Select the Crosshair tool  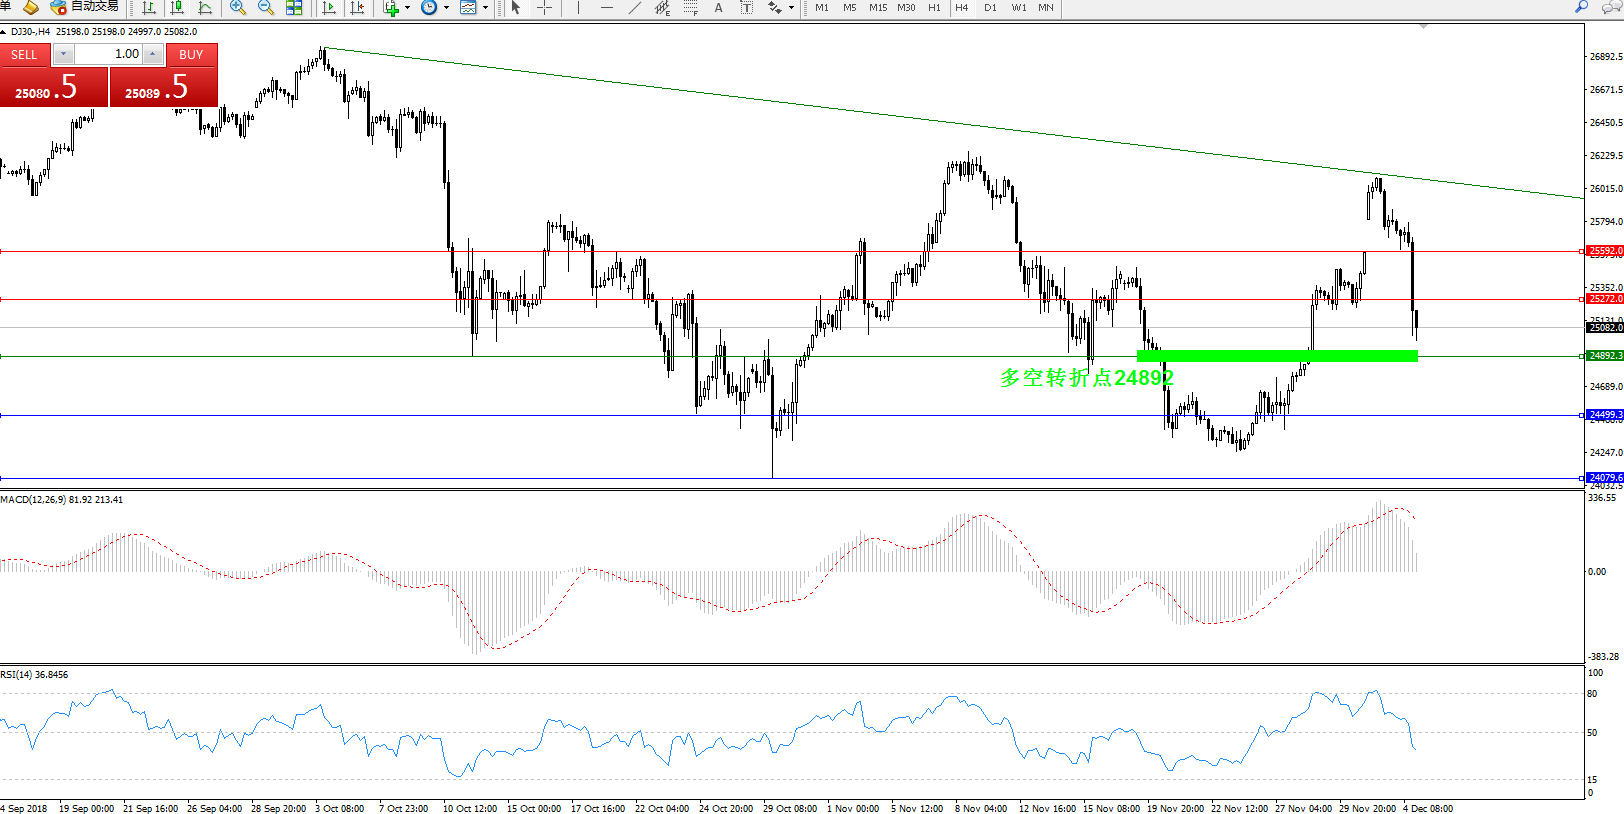point(544,8)
